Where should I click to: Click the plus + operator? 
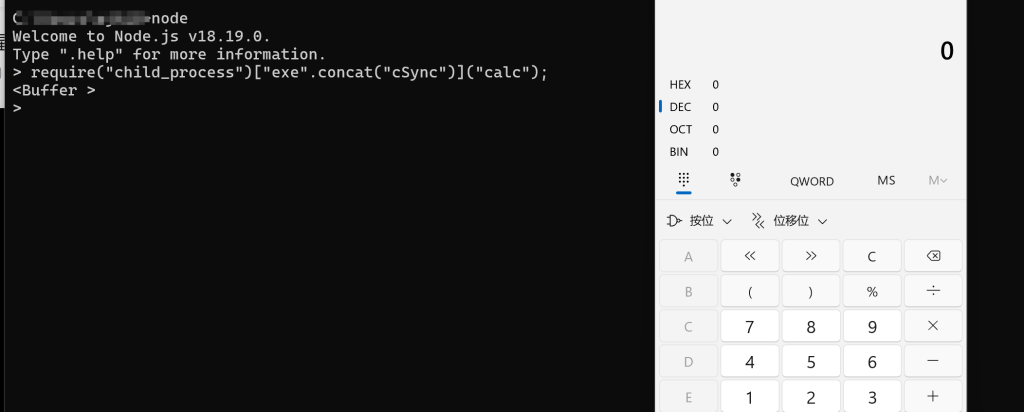933,396
